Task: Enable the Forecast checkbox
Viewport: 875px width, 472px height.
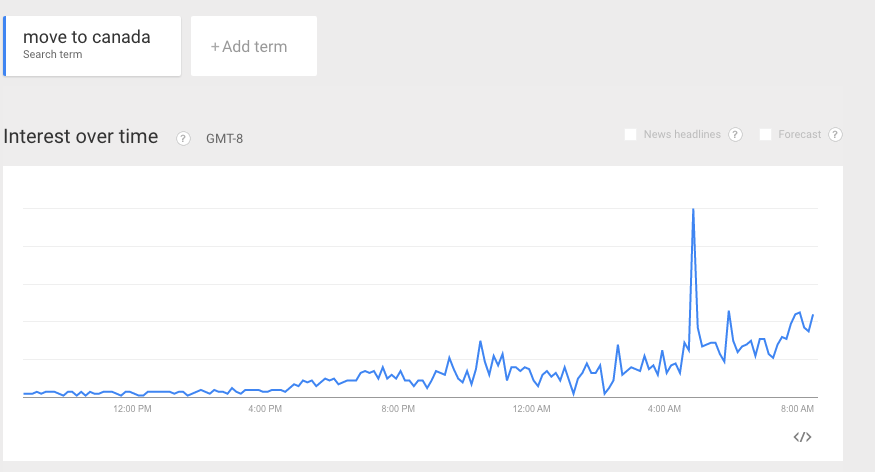Action: click(766, 134)
